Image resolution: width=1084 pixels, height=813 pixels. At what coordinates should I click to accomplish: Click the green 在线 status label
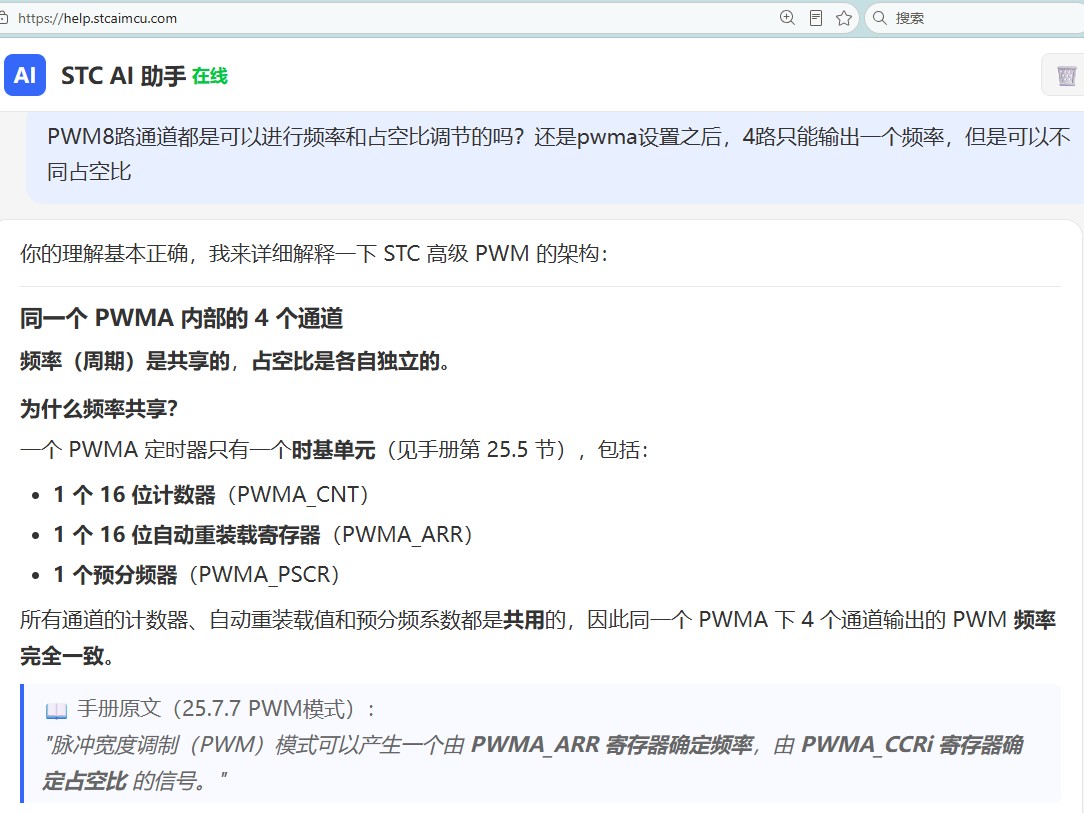[x=209, y=76]
